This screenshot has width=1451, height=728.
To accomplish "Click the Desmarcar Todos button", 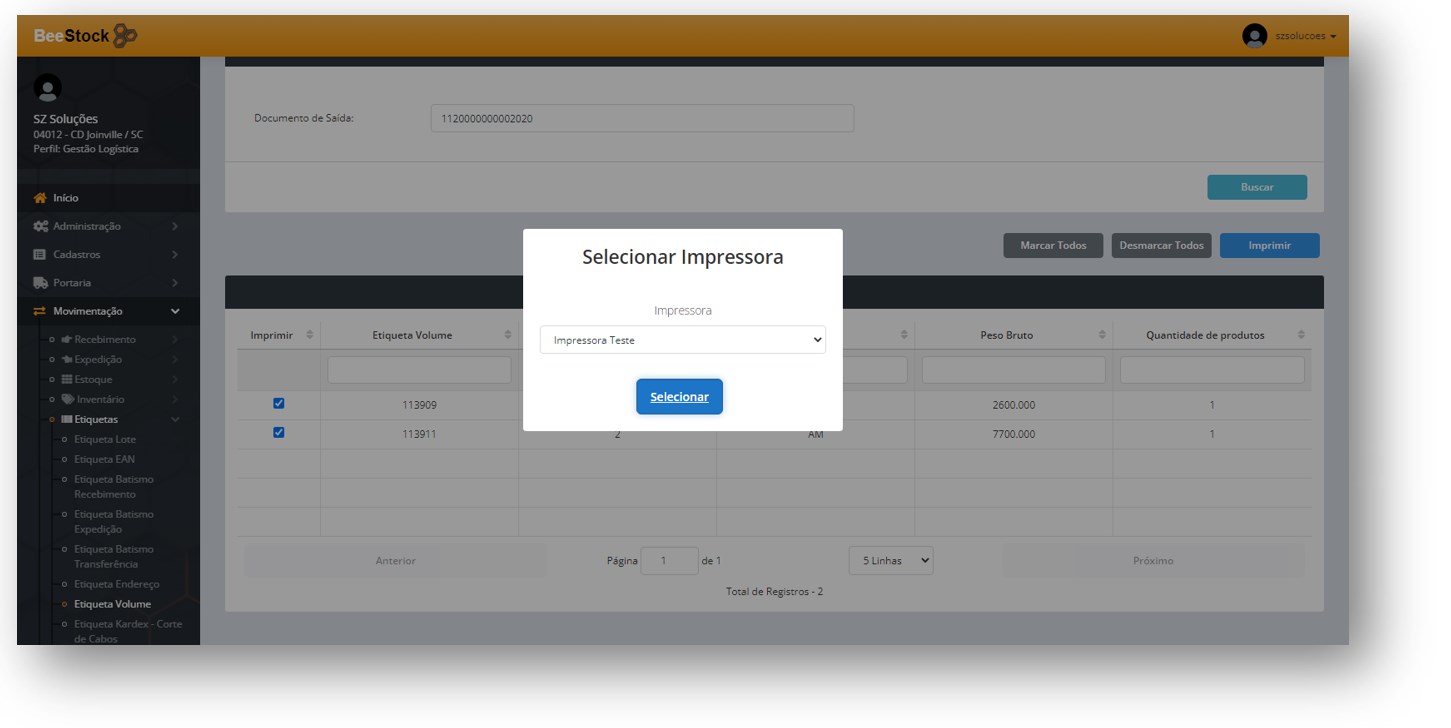I will coord(1161,246).
